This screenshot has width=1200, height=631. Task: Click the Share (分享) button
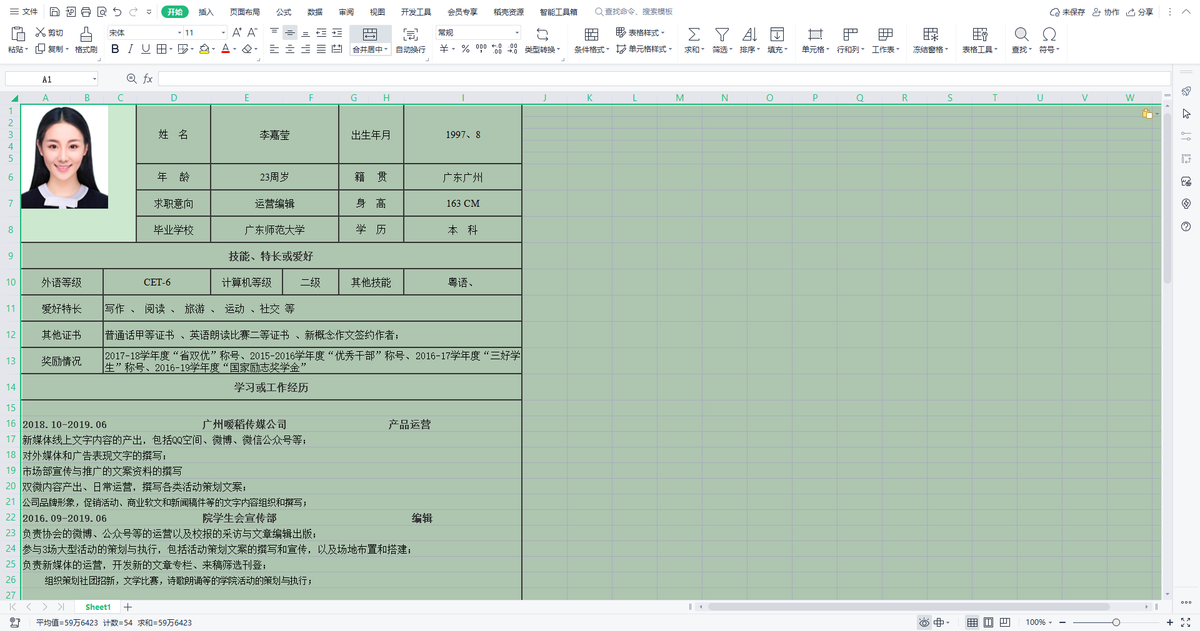pos(1139,12)
